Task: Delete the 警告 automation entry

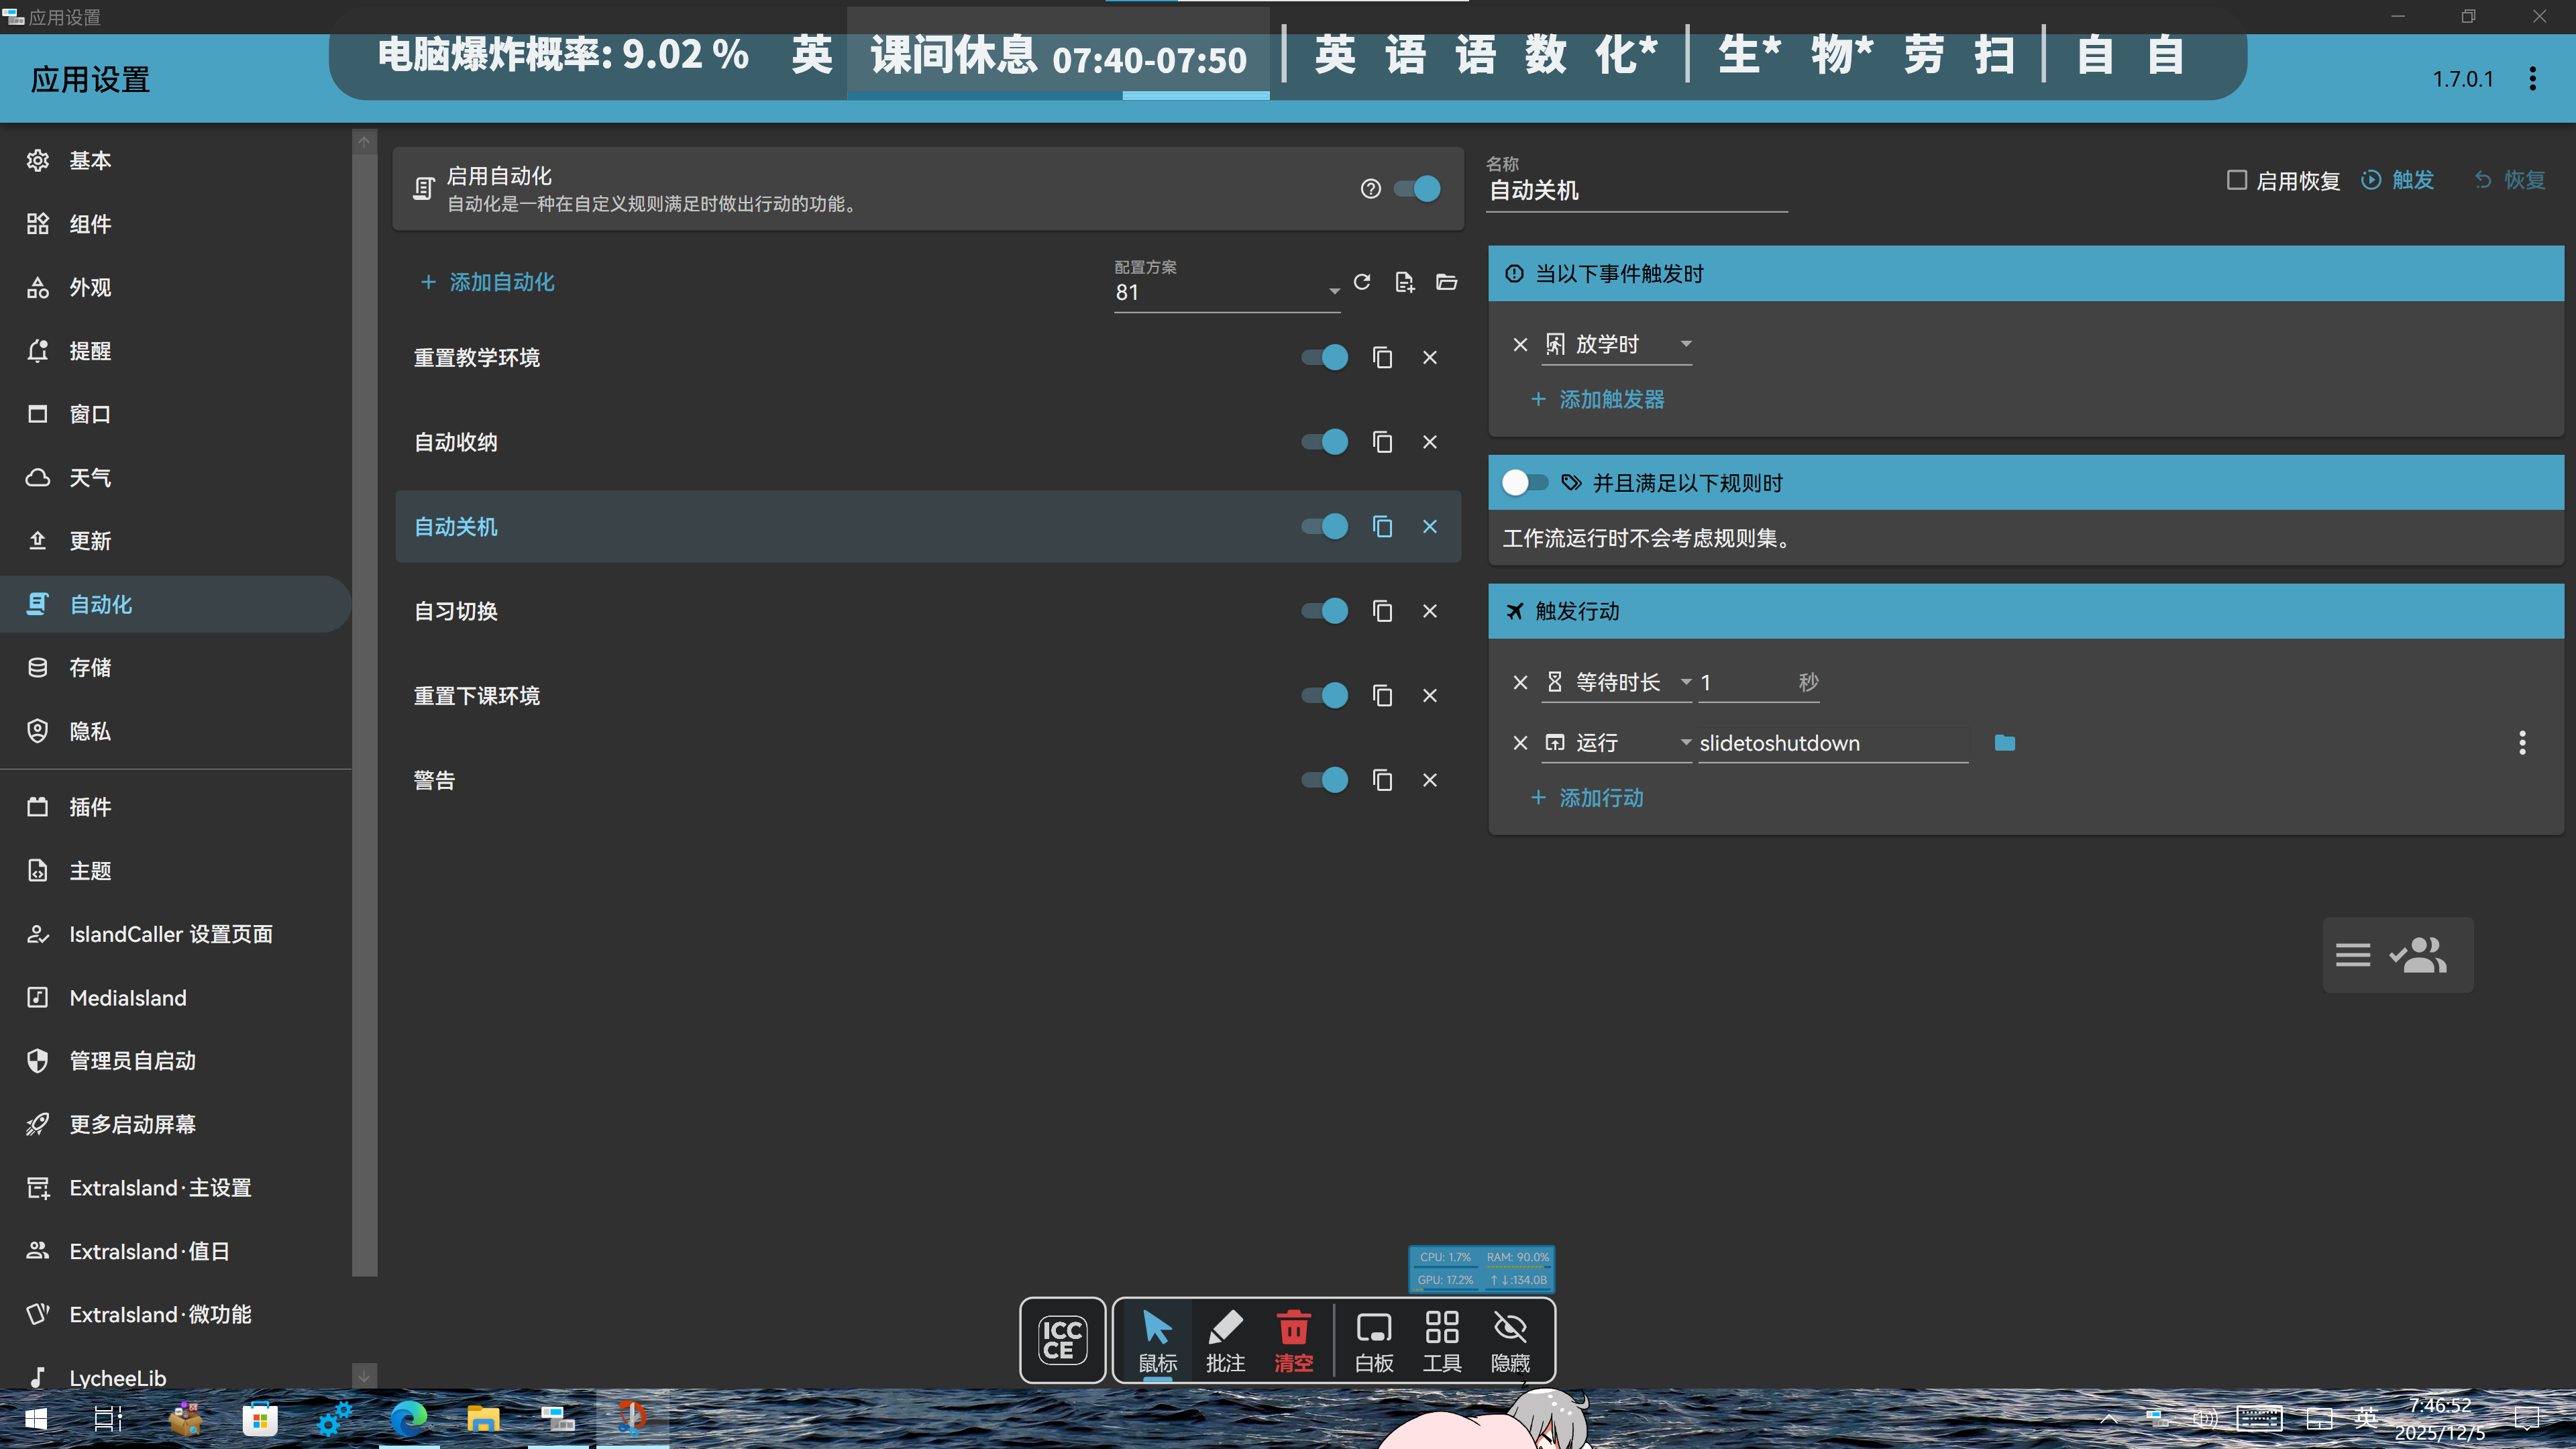Action: coord(1430,780)
